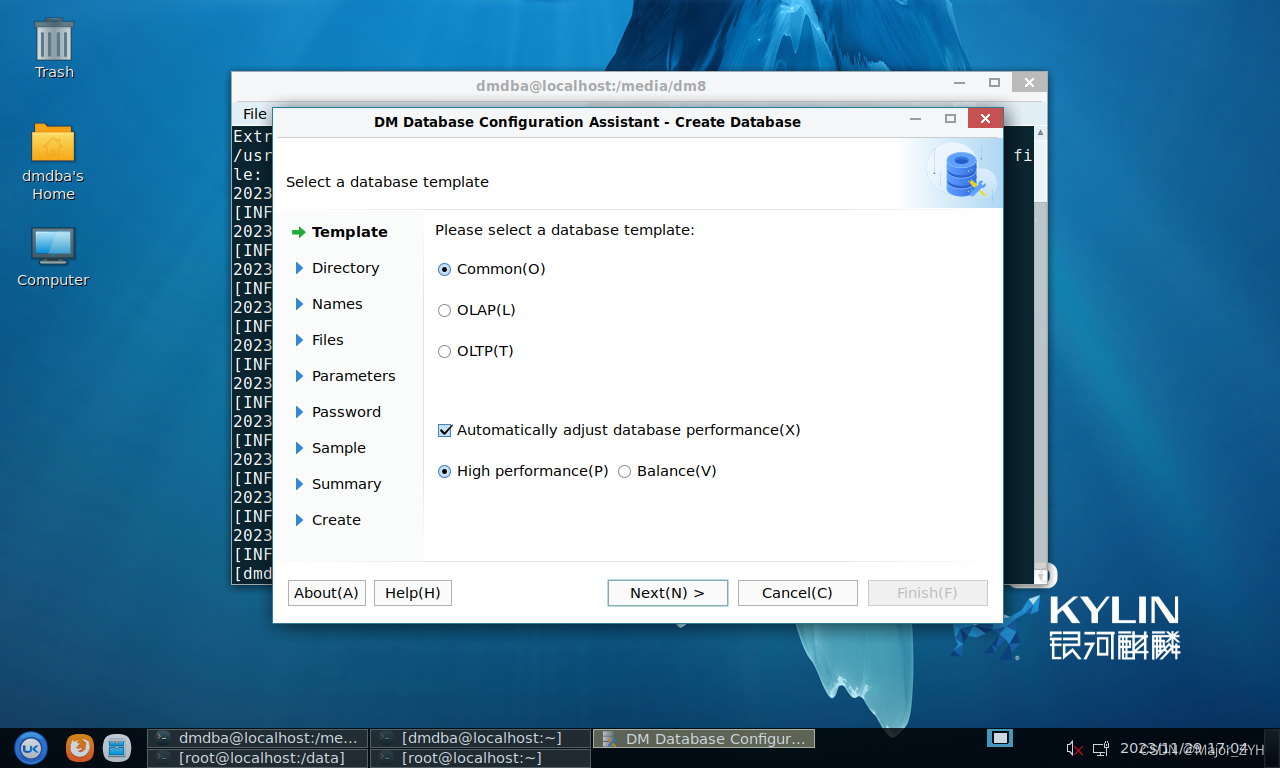Choose the OLTP(T) template radio button
This screenshot has height=768, width=1280.
445,351
